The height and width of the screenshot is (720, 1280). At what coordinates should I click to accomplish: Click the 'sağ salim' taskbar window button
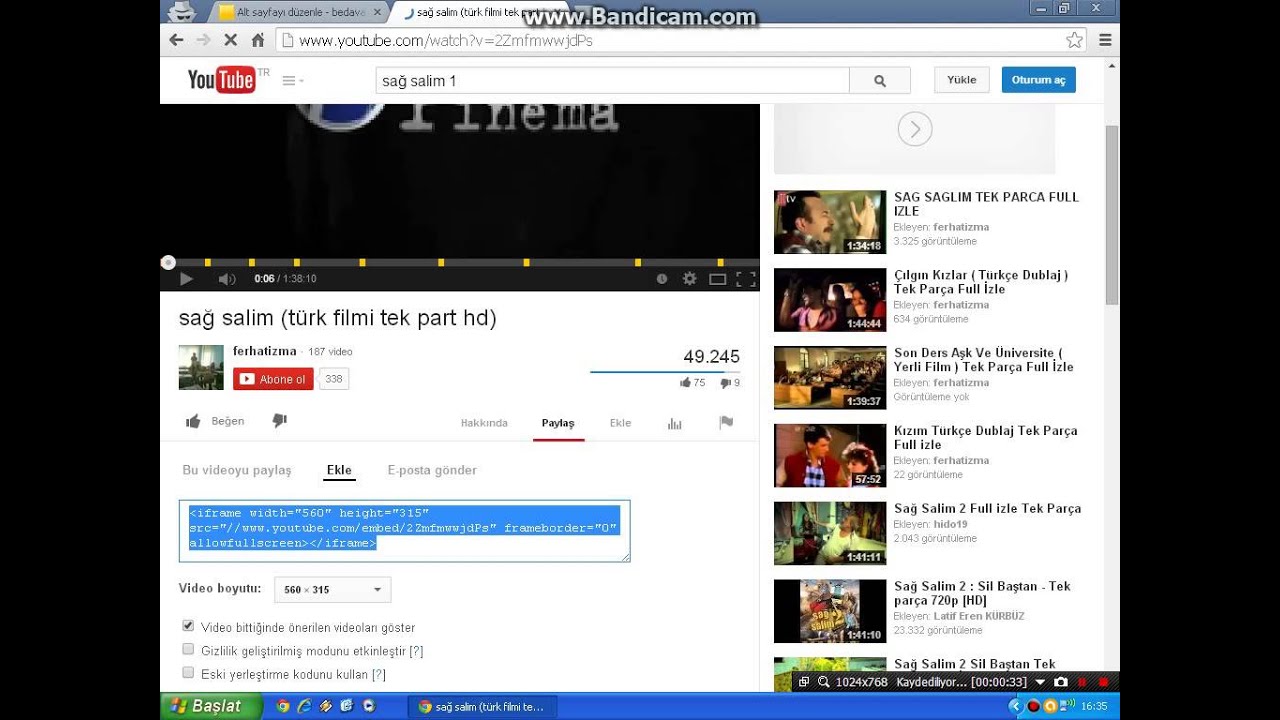click(480, 706)
